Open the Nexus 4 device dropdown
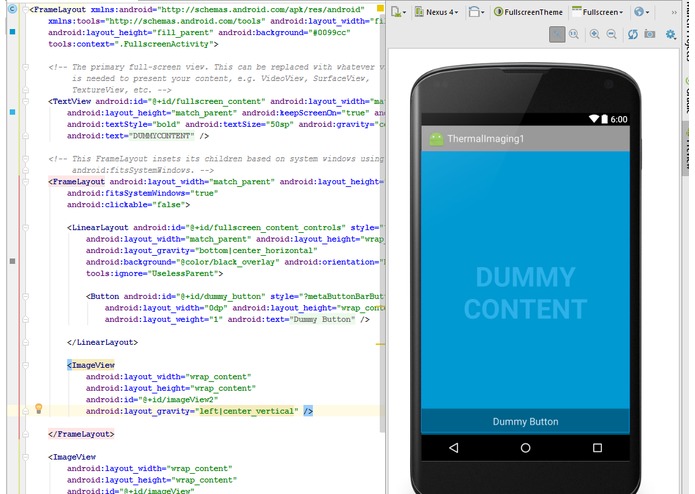 tap(436, 12)
